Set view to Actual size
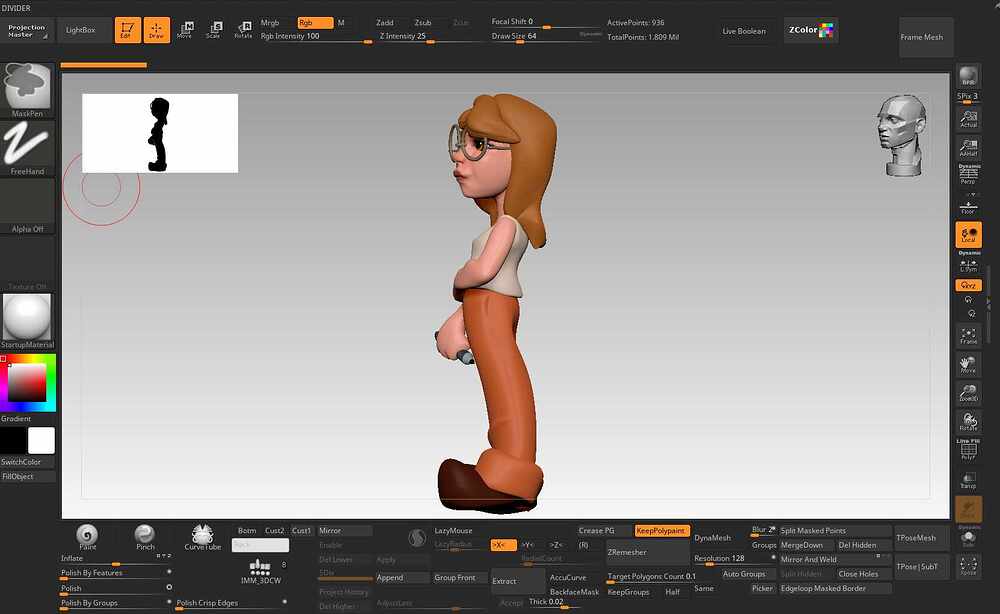The width and height of the screenshot is (1000, 614). (x=968, y=119)
